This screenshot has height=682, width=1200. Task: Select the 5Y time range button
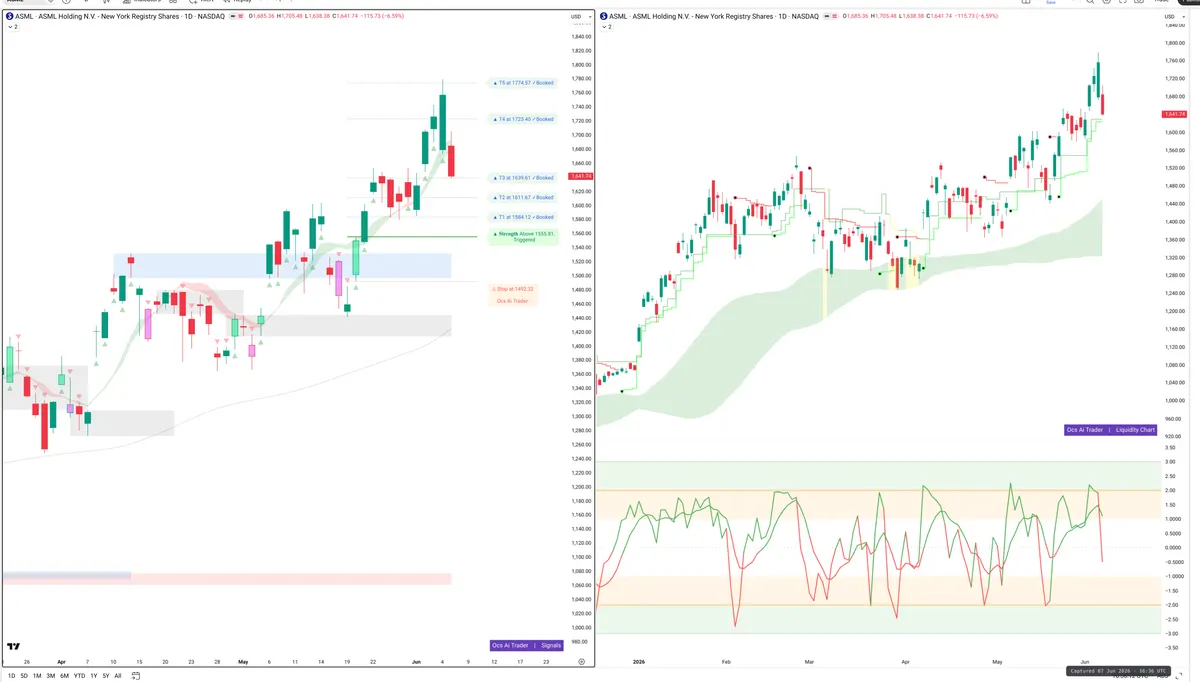coord(105,676)
